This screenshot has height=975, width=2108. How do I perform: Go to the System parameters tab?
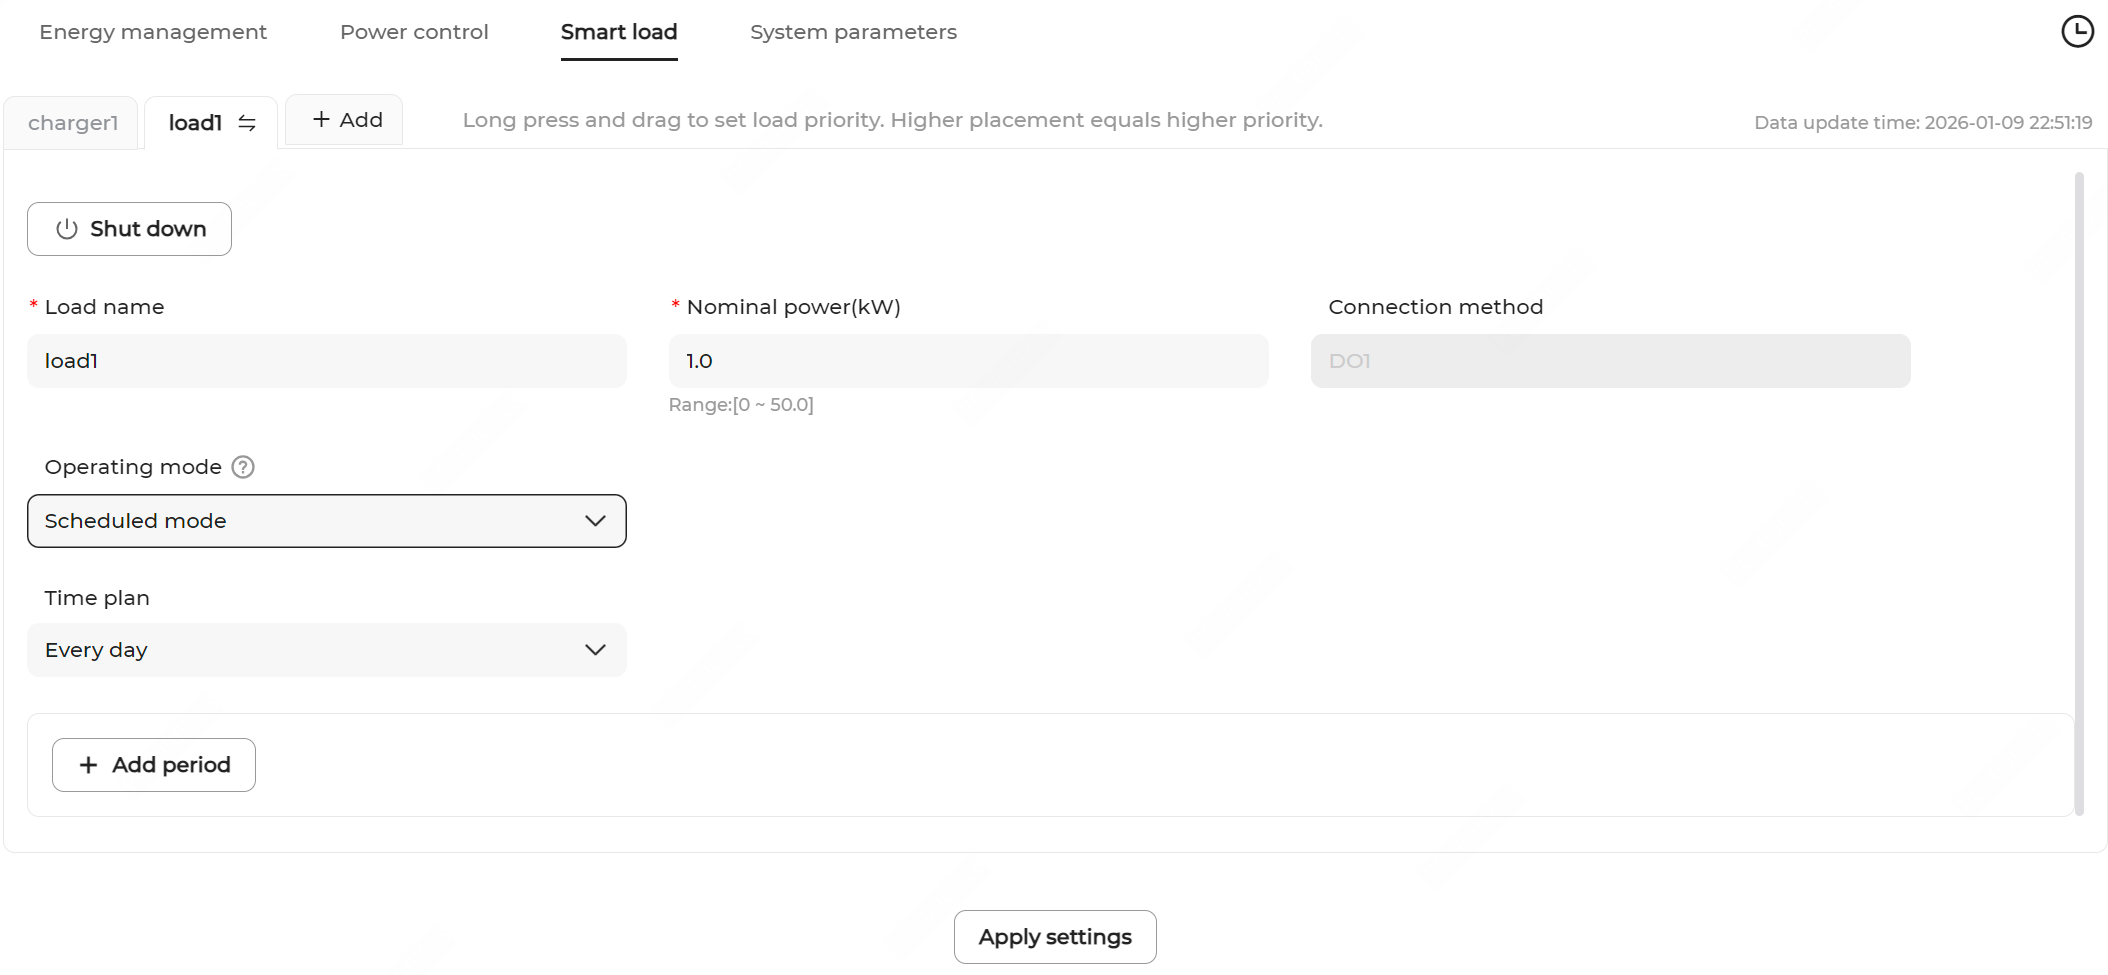click(853, 32)
